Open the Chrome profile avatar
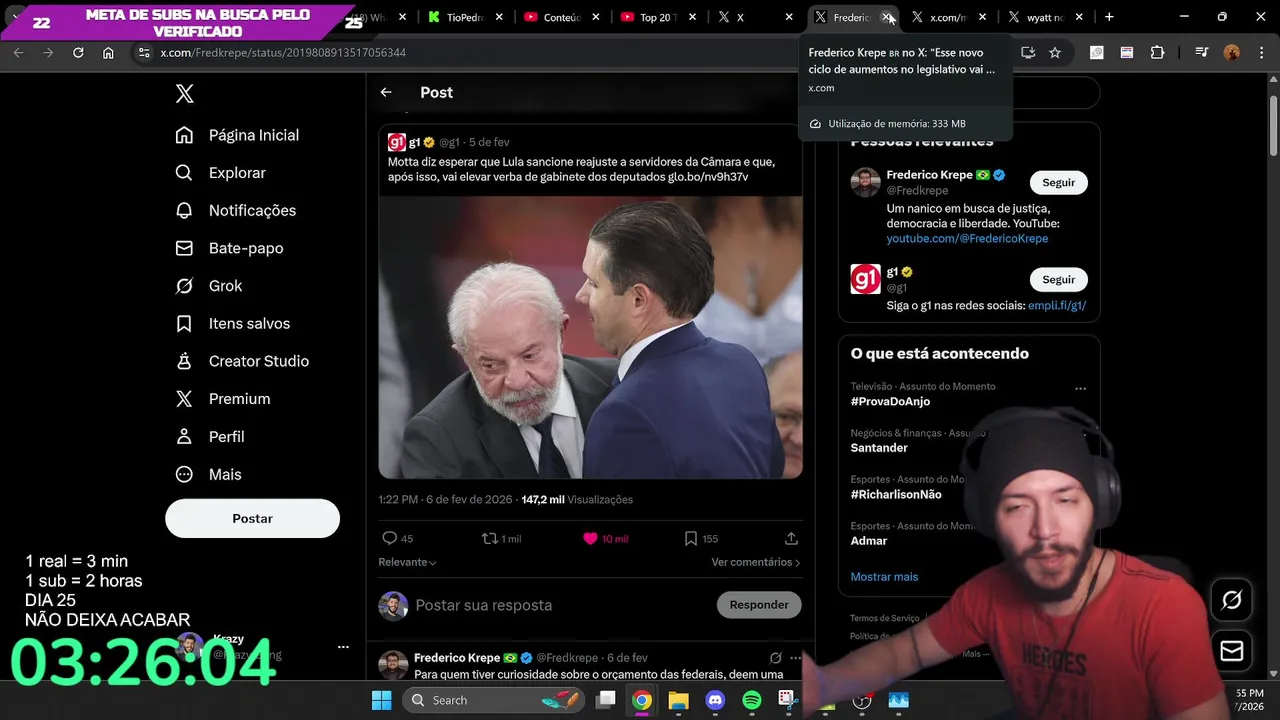The image size is (1280, 720). coord(1232,52)
